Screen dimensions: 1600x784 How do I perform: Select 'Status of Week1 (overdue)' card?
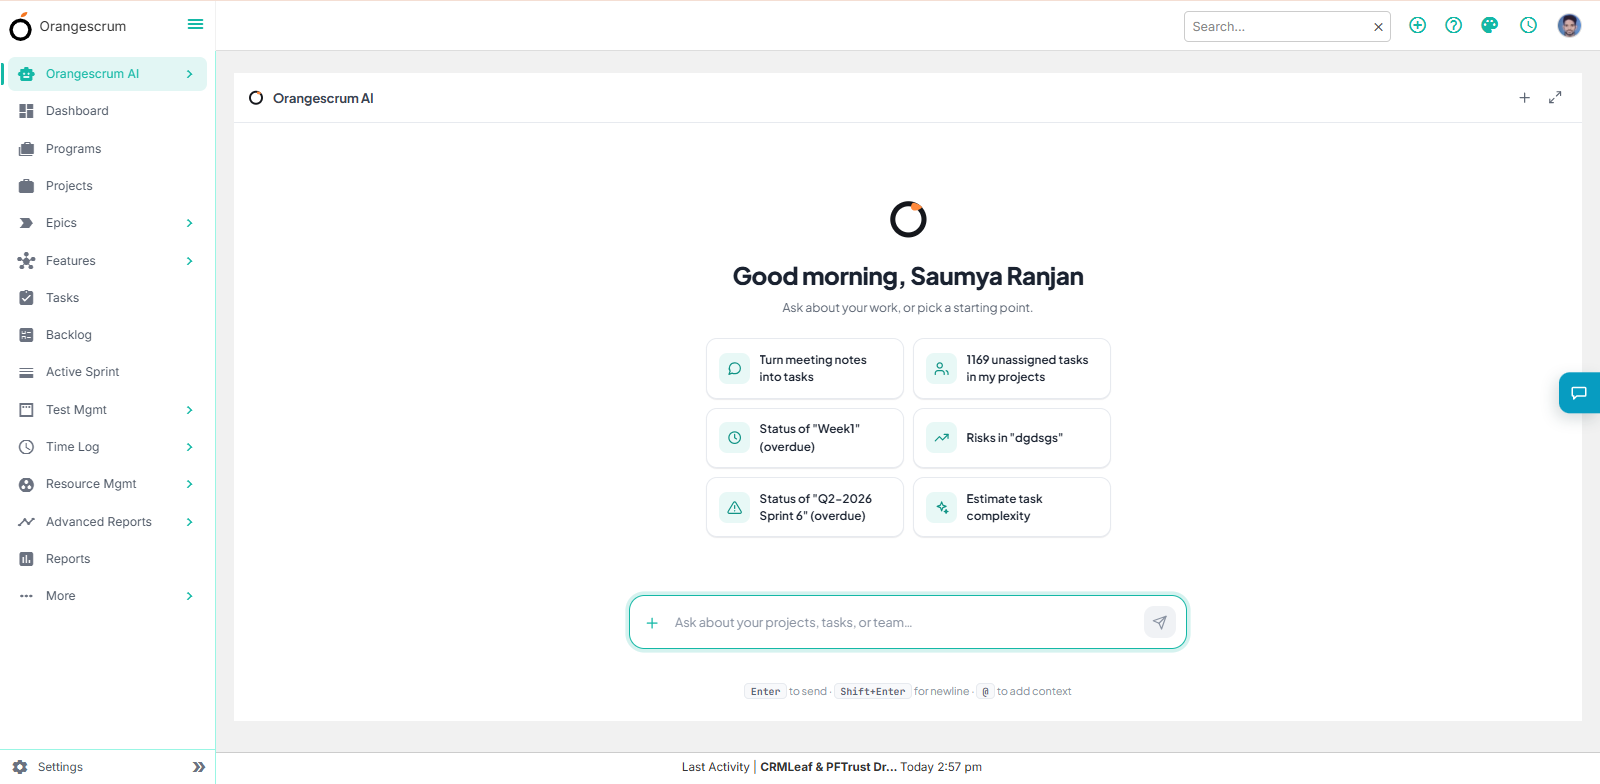point(805,438)
